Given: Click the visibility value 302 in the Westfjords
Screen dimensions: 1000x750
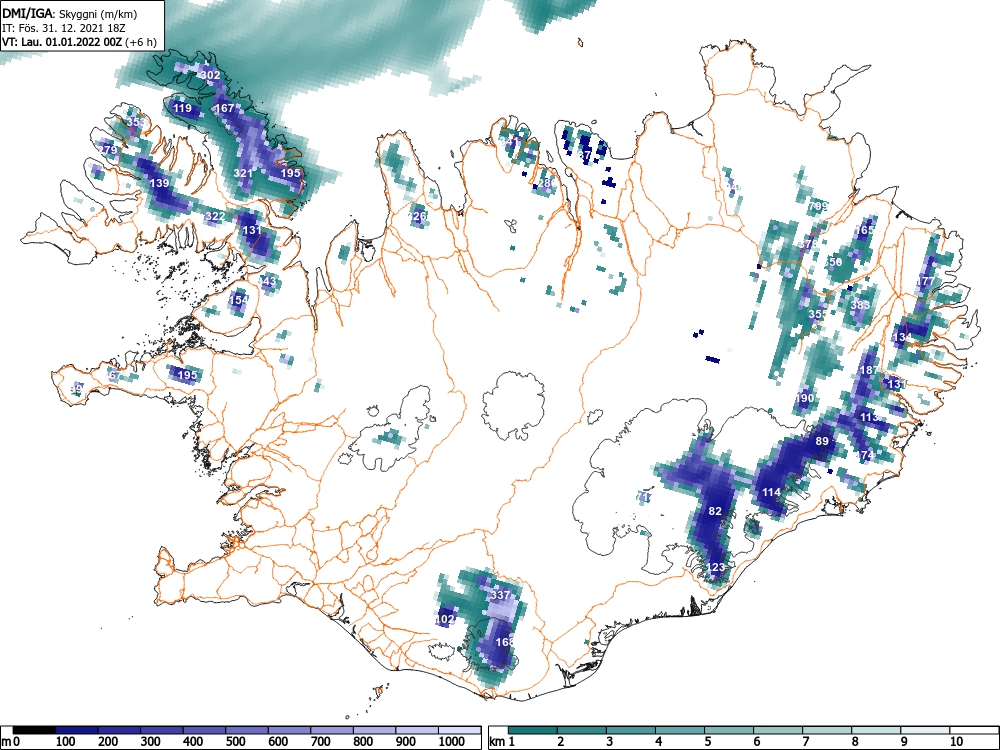Looking at the screenshot, I should (x=210, y=75).
